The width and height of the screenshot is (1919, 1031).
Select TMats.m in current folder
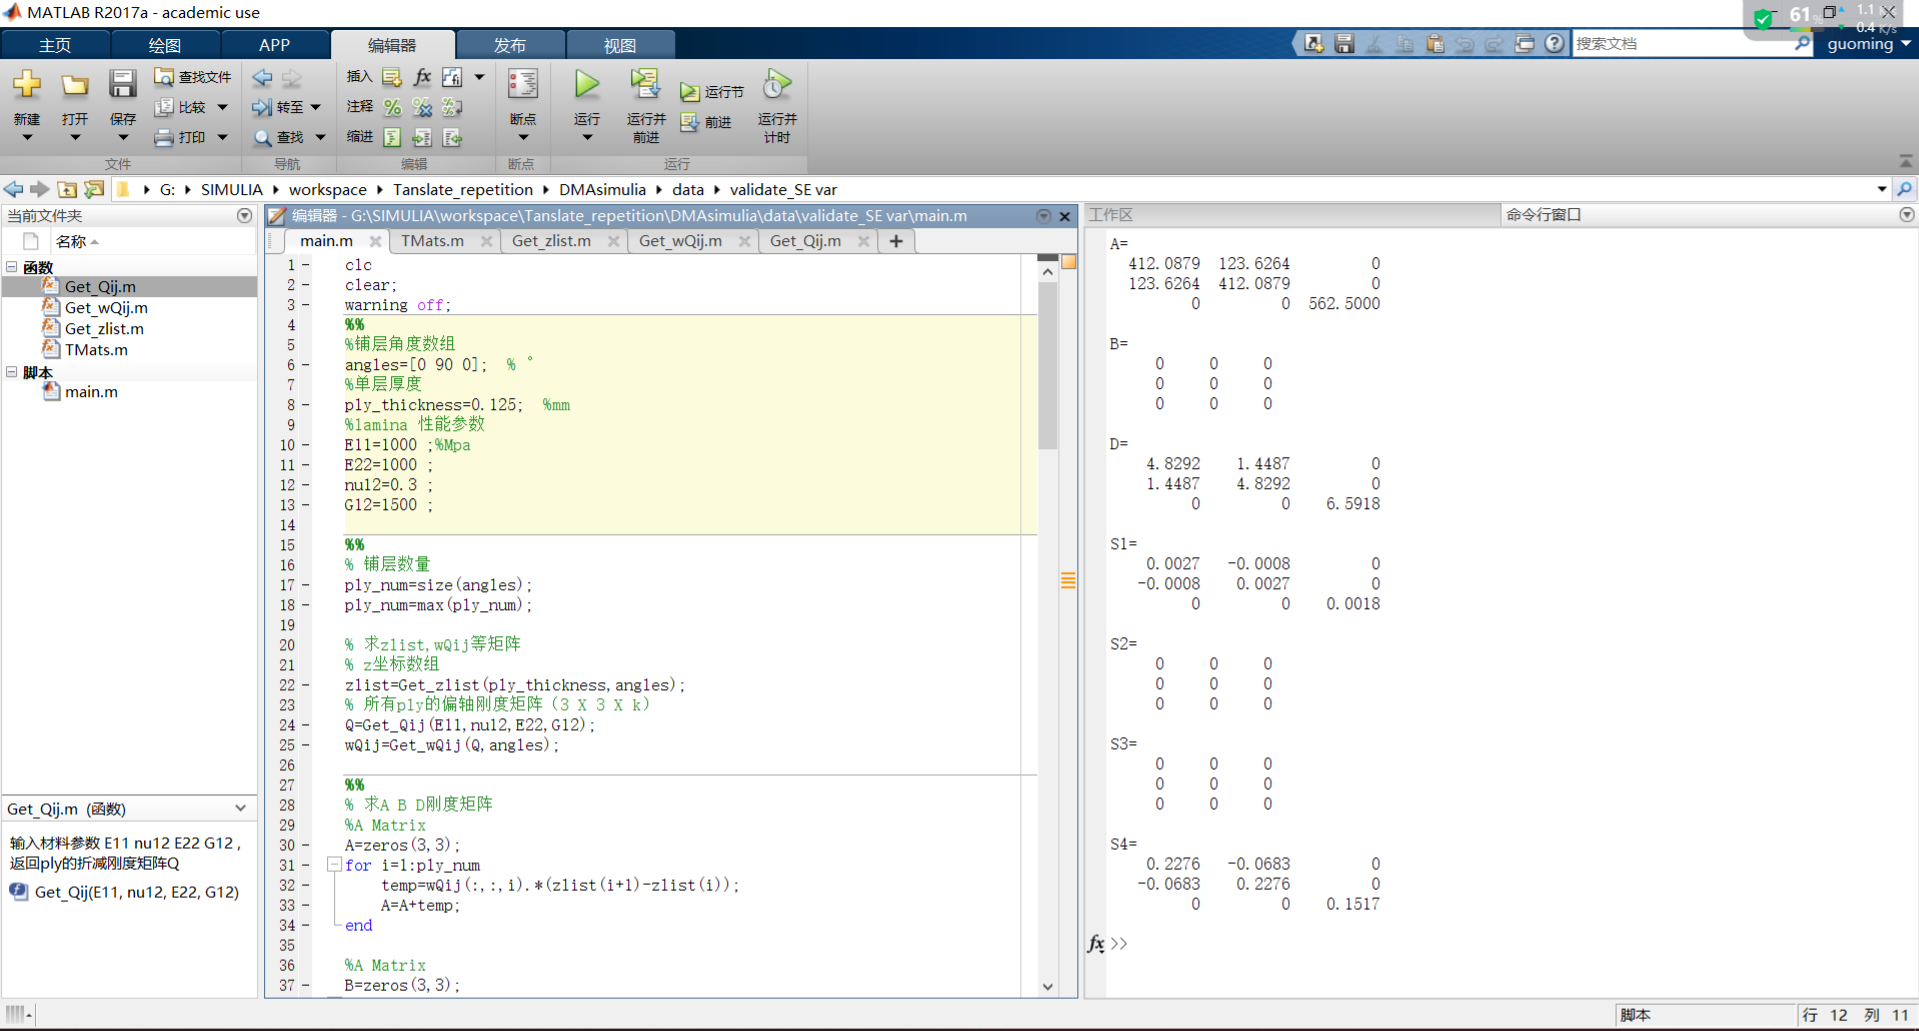click(x=96, y=350)
